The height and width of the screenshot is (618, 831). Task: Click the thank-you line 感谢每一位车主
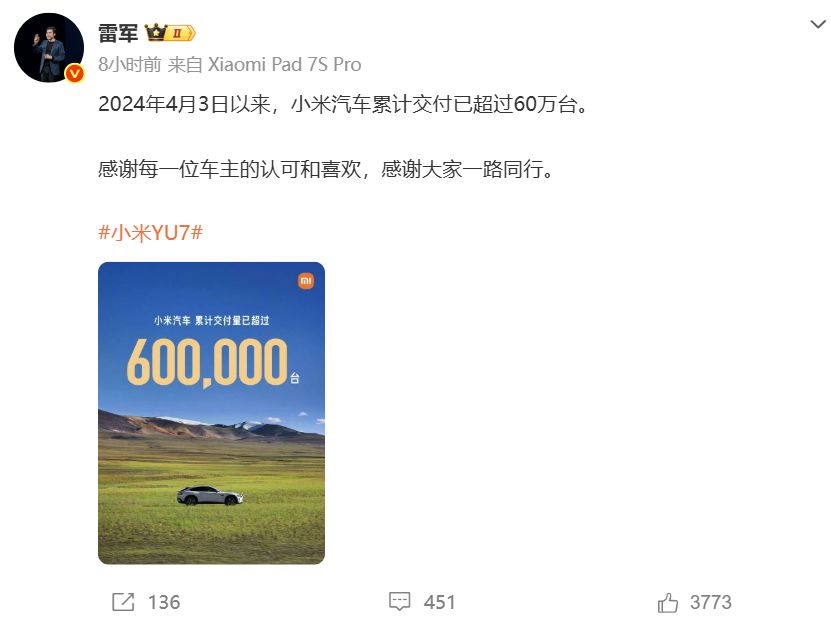(x=326, y=170)
